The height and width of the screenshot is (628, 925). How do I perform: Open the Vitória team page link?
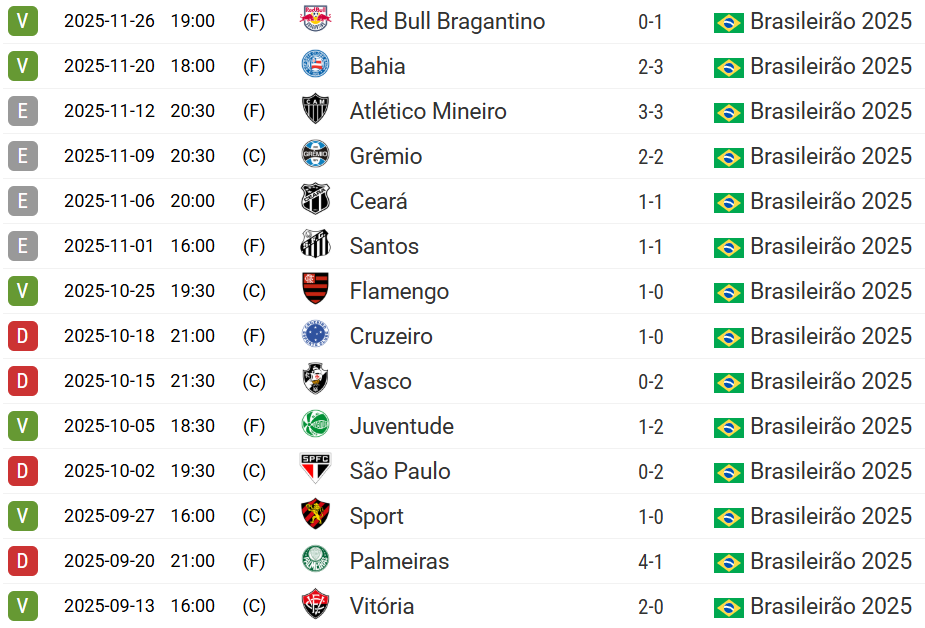381,606
